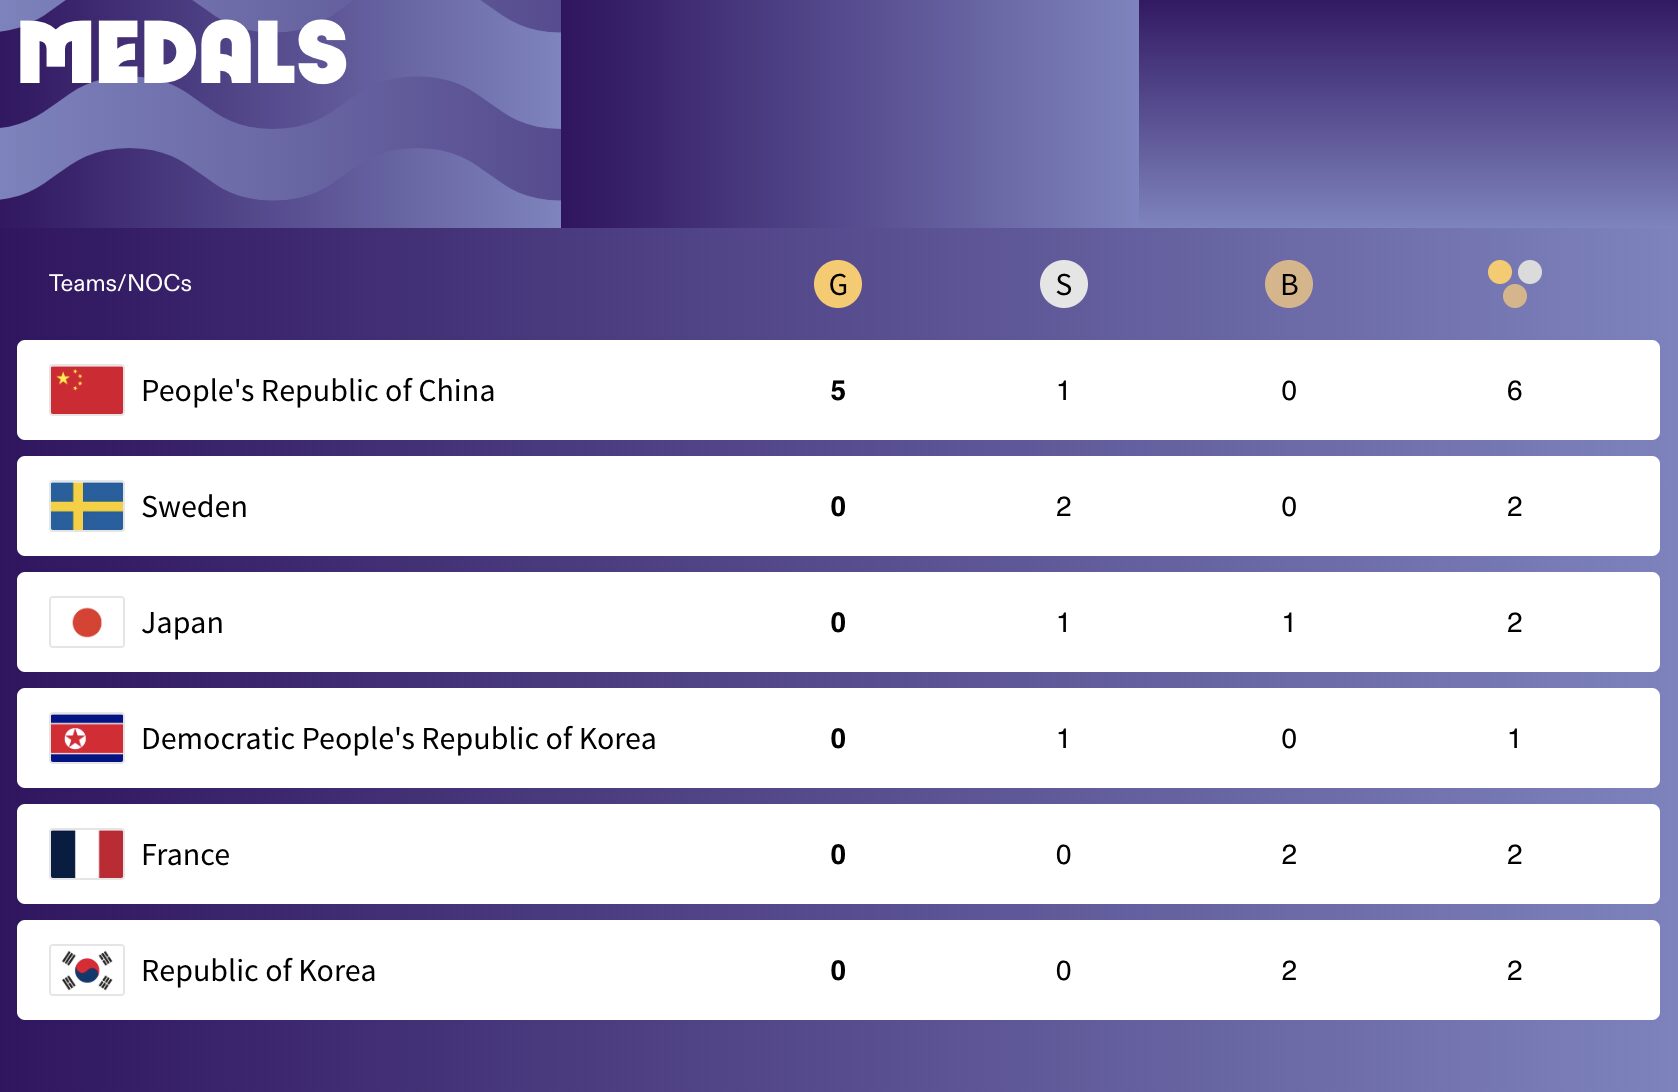The width and height of the screenshot is (1678, 1092).
Task: Select the Japan team name
Action: pos(182,622)
